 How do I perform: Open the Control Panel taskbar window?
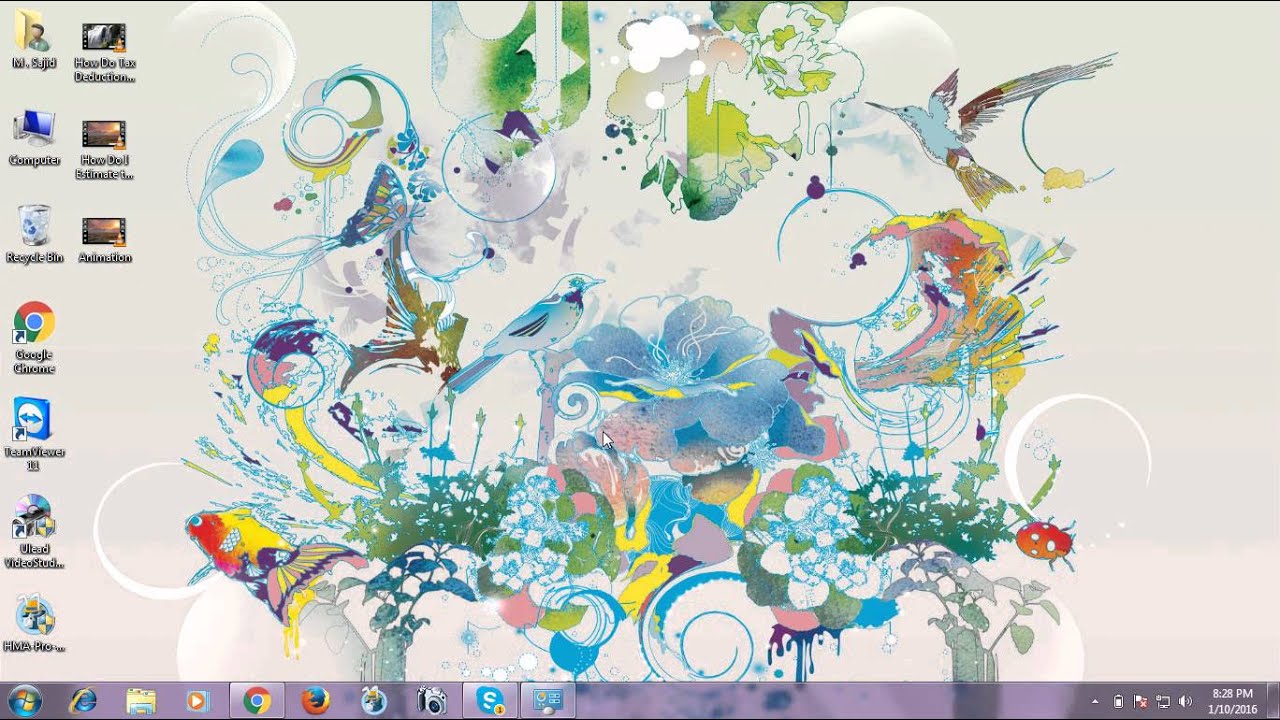coord(548,701)
